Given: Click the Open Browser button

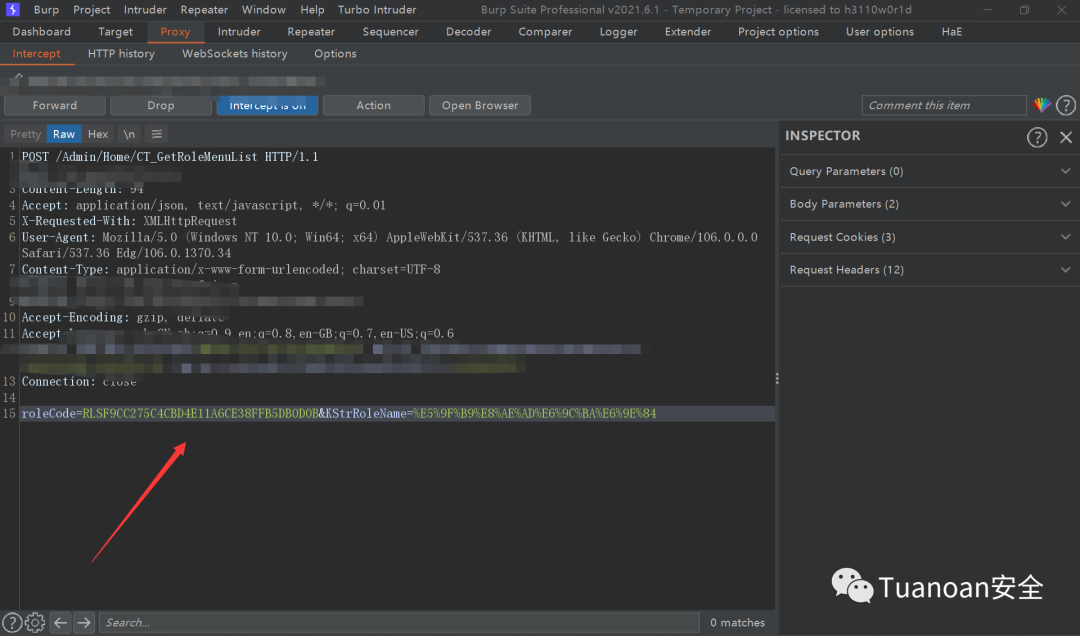Looking at the screenshot, I should tap(480, 105).
